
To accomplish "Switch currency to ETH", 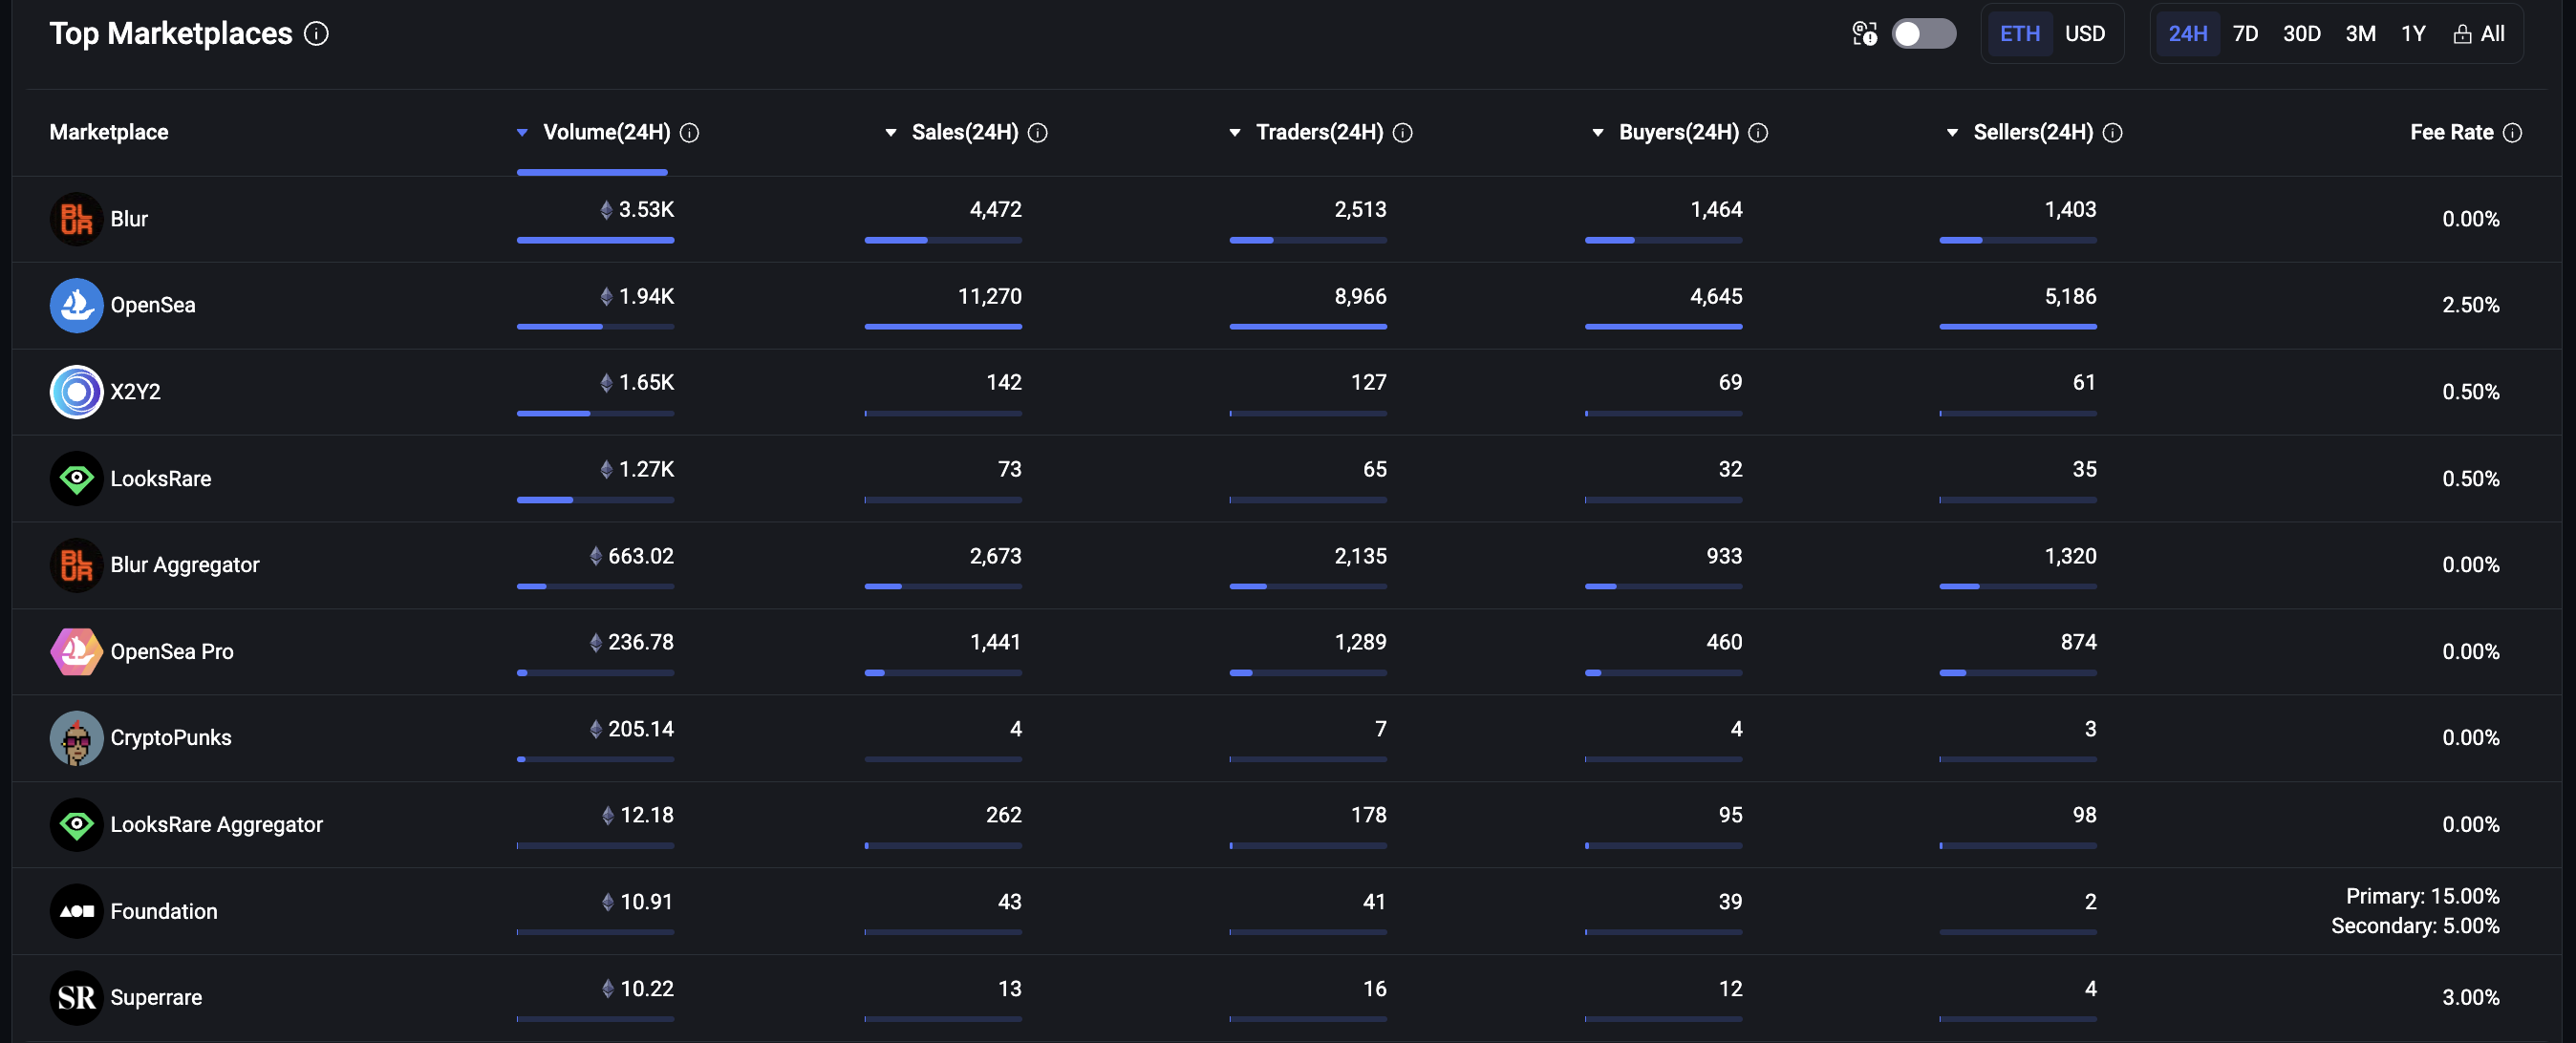I will 2019,34.
